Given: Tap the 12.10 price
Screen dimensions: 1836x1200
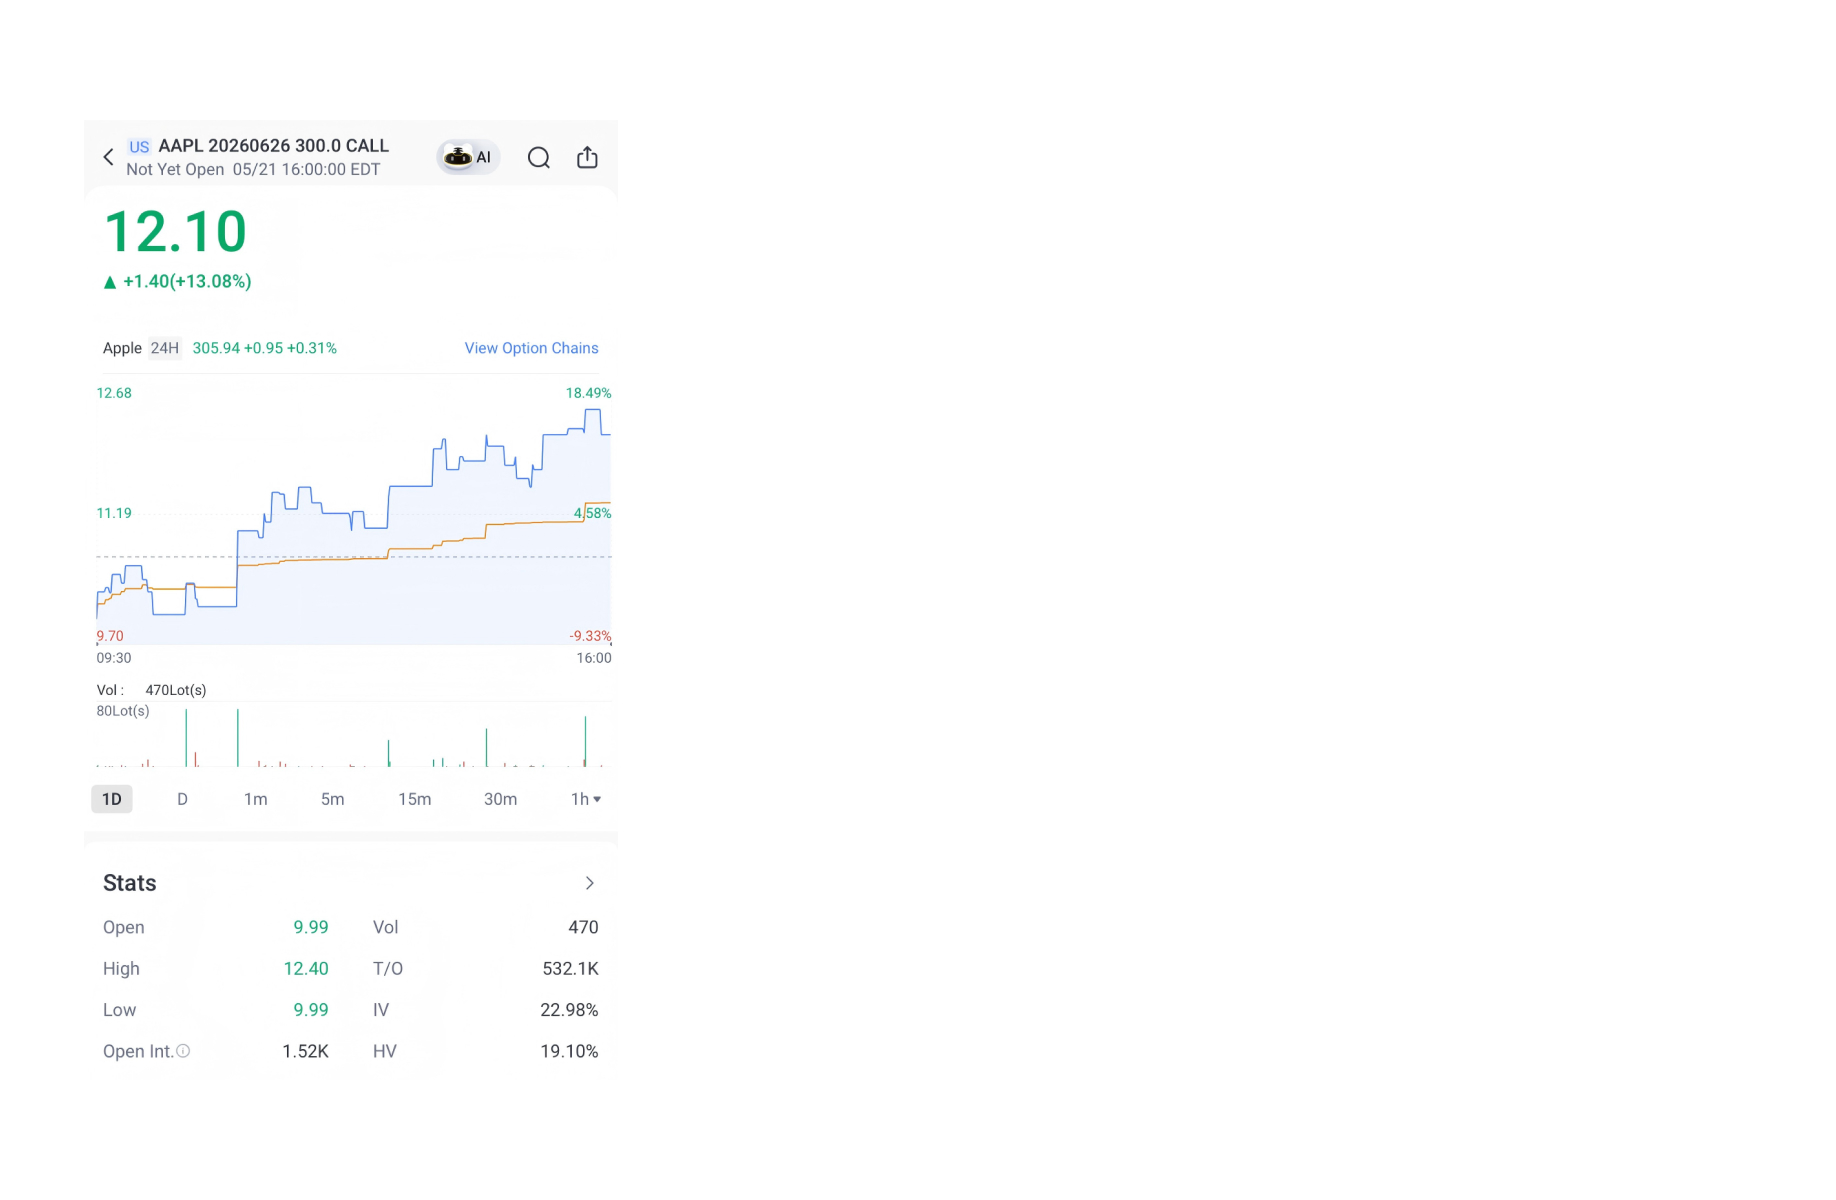Looking at the screenshot, I should pos(176,232).
